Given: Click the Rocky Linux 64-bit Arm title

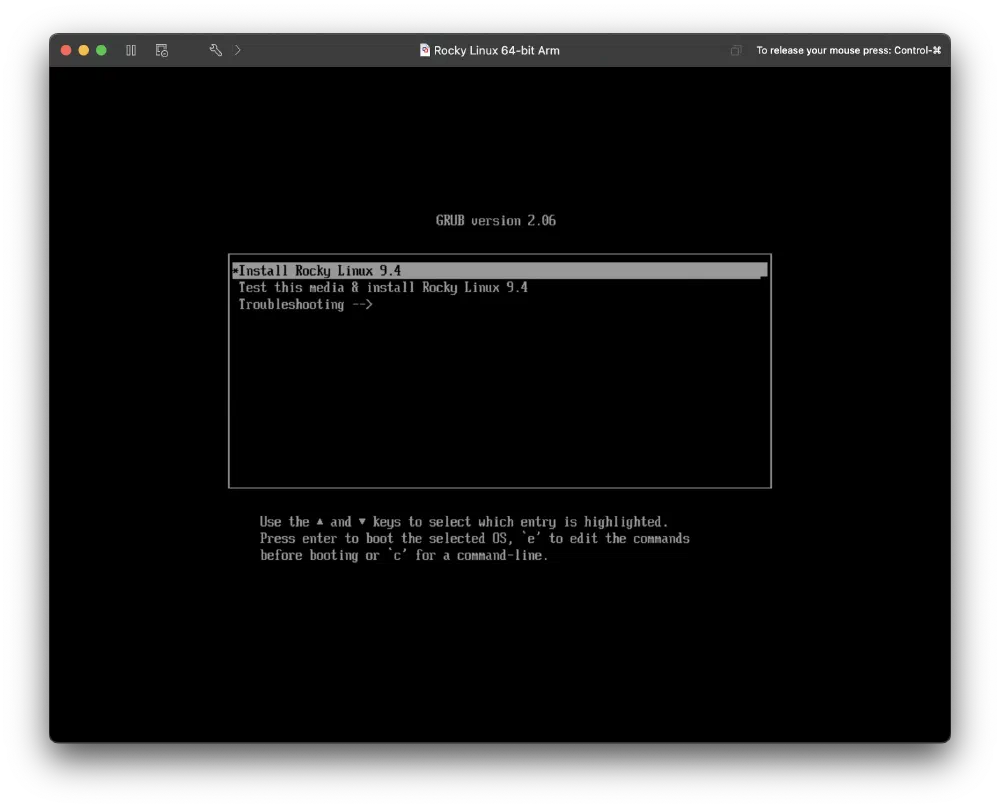Looking at the screenshot, I should click(497, 50).
